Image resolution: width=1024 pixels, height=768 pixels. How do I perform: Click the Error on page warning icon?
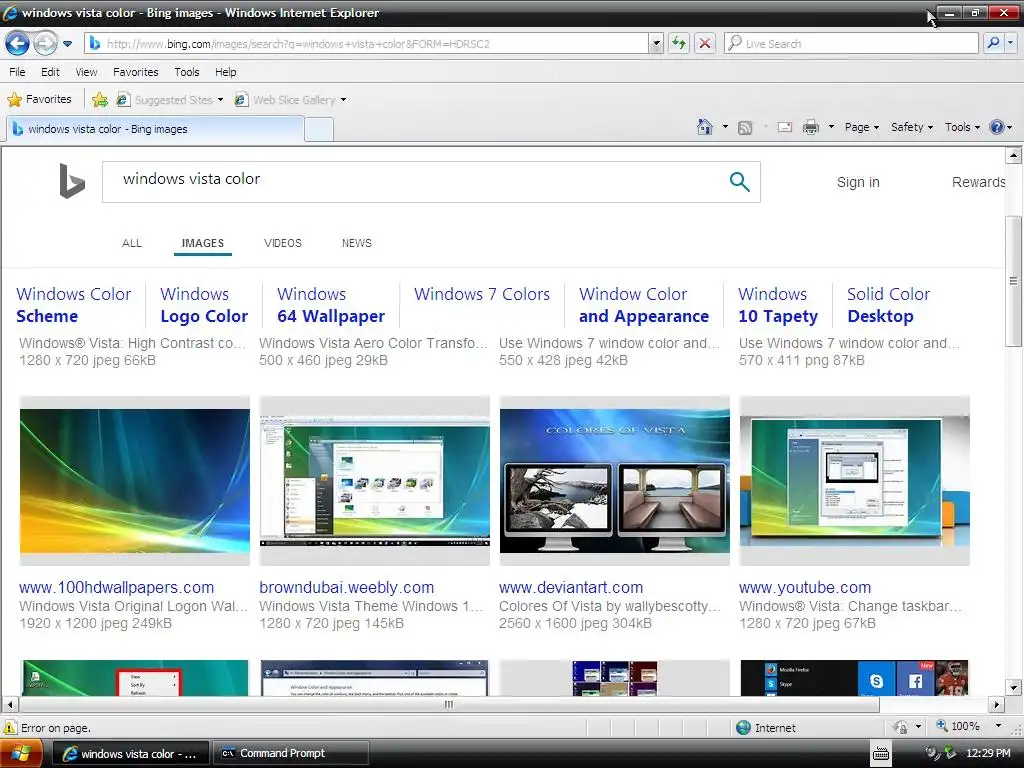[10, 728]
